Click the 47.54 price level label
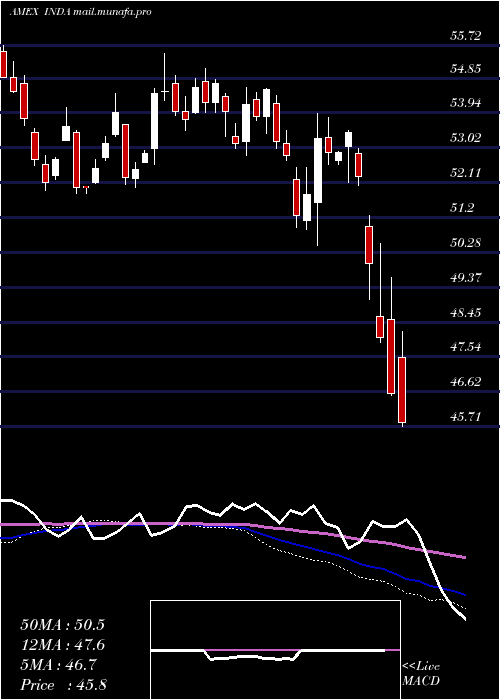Screen dimensions: 500x700 (x=466, y=347)
